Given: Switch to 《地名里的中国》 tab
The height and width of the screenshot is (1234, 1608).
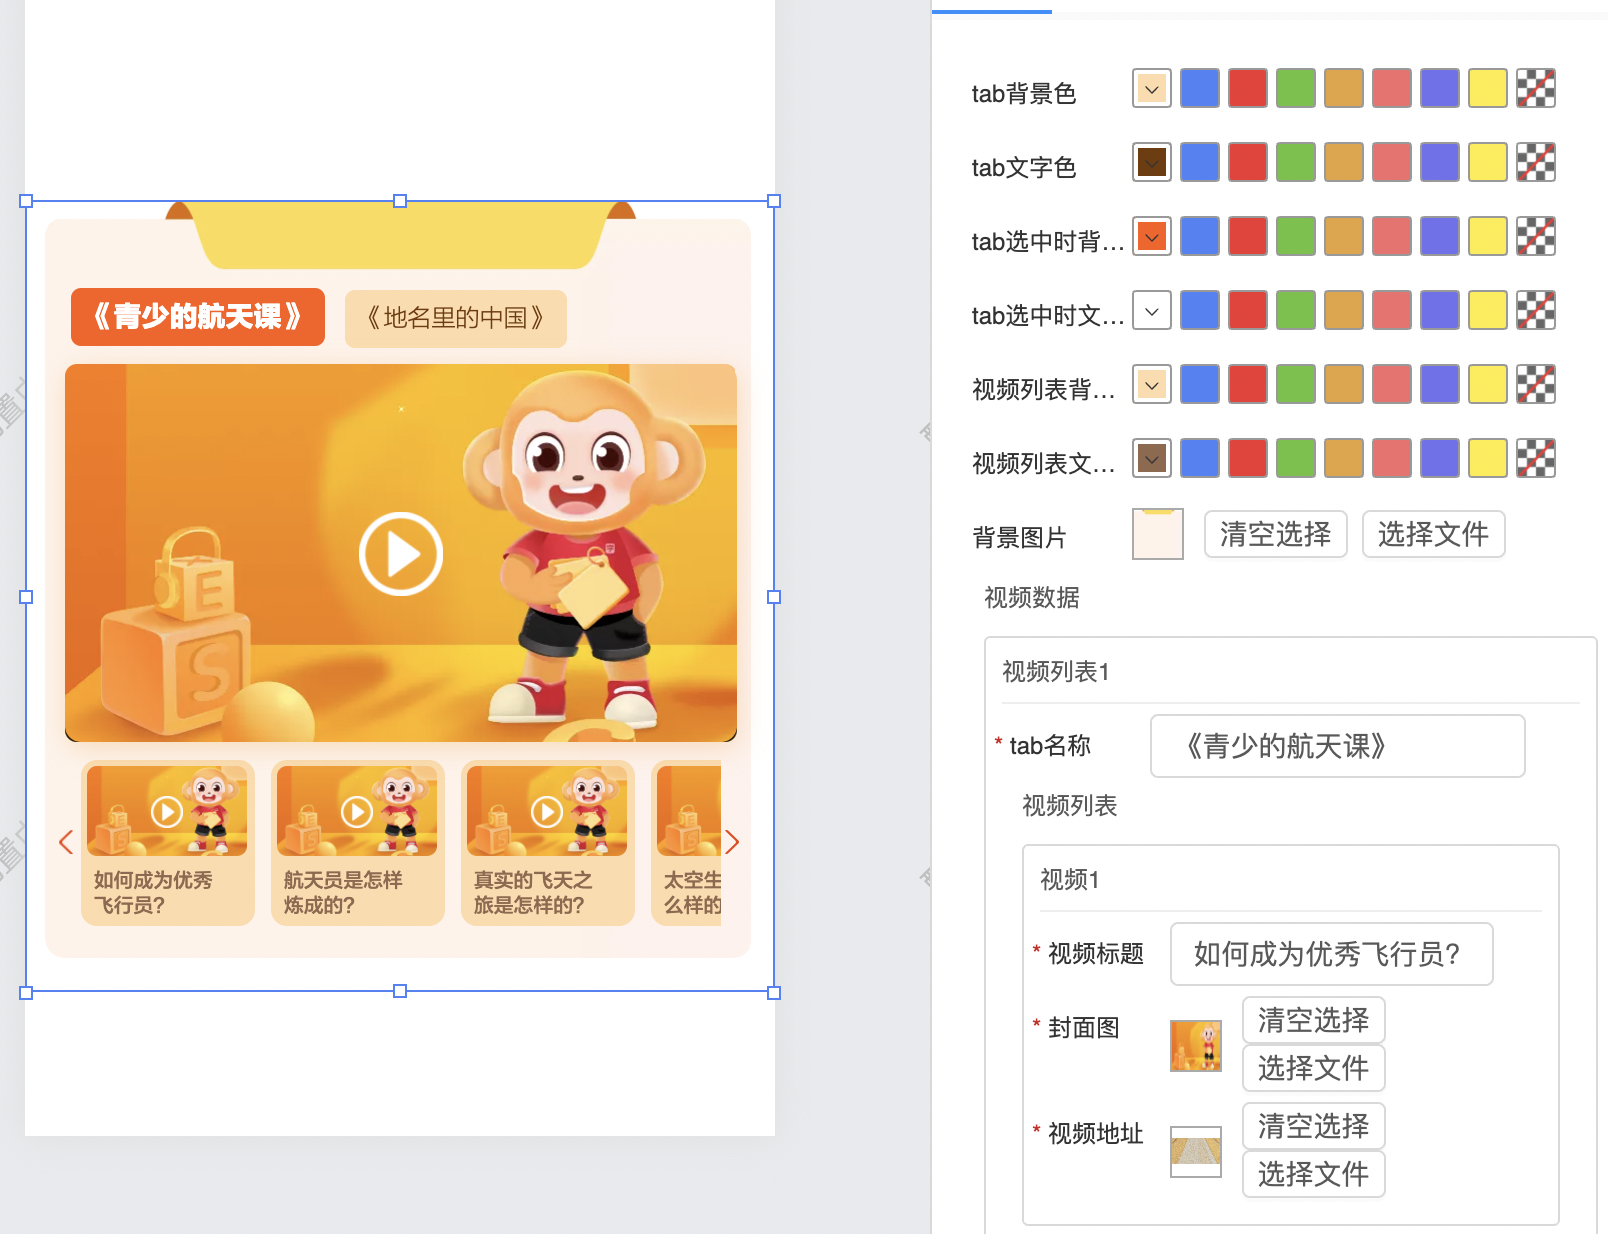Looking at the screenshot, I should (455, 319).
